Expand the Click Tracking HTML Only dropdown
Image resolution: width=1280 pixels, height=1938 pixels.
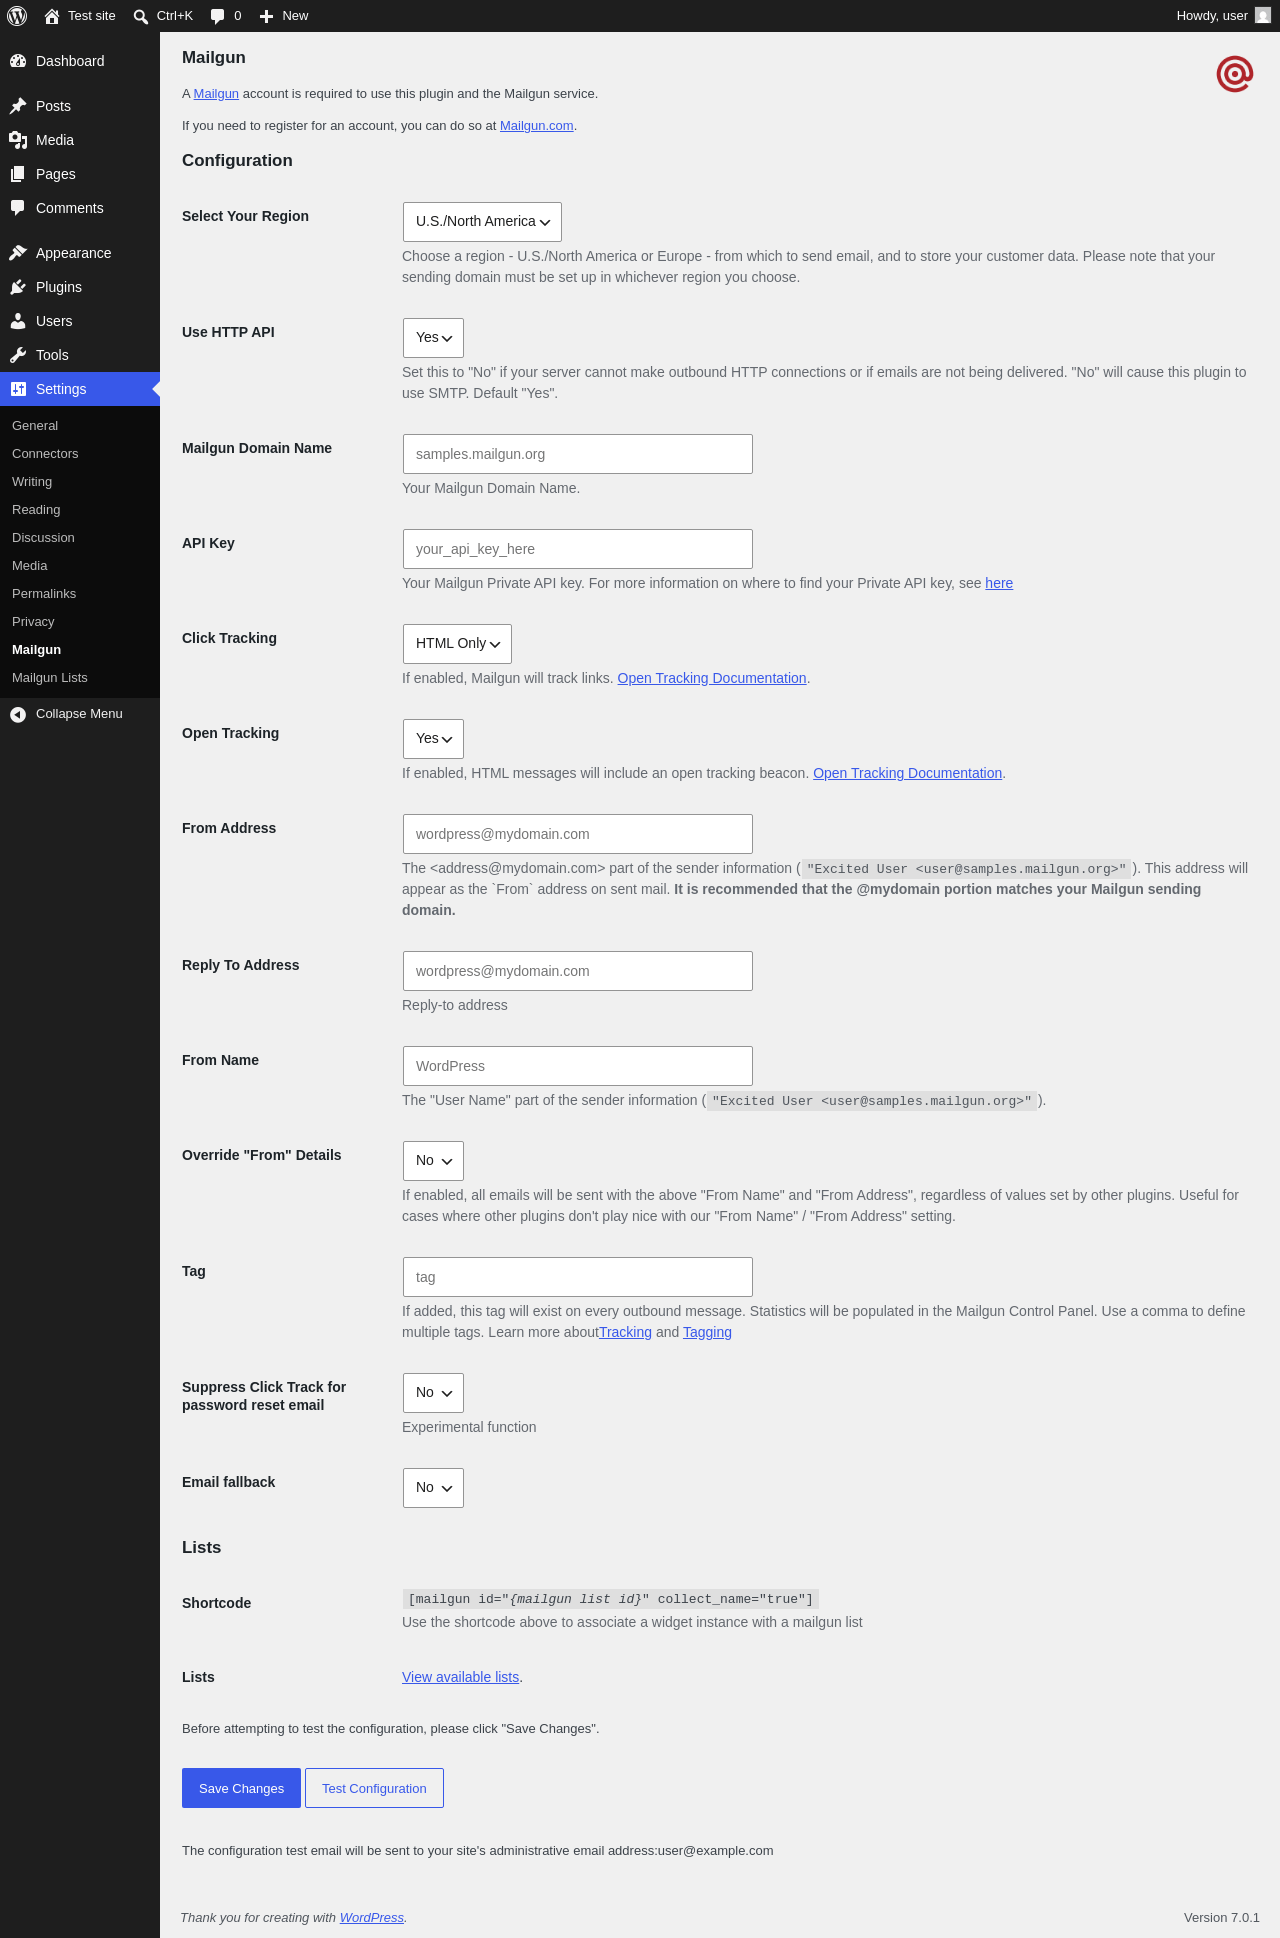click(x=457, y=644)
